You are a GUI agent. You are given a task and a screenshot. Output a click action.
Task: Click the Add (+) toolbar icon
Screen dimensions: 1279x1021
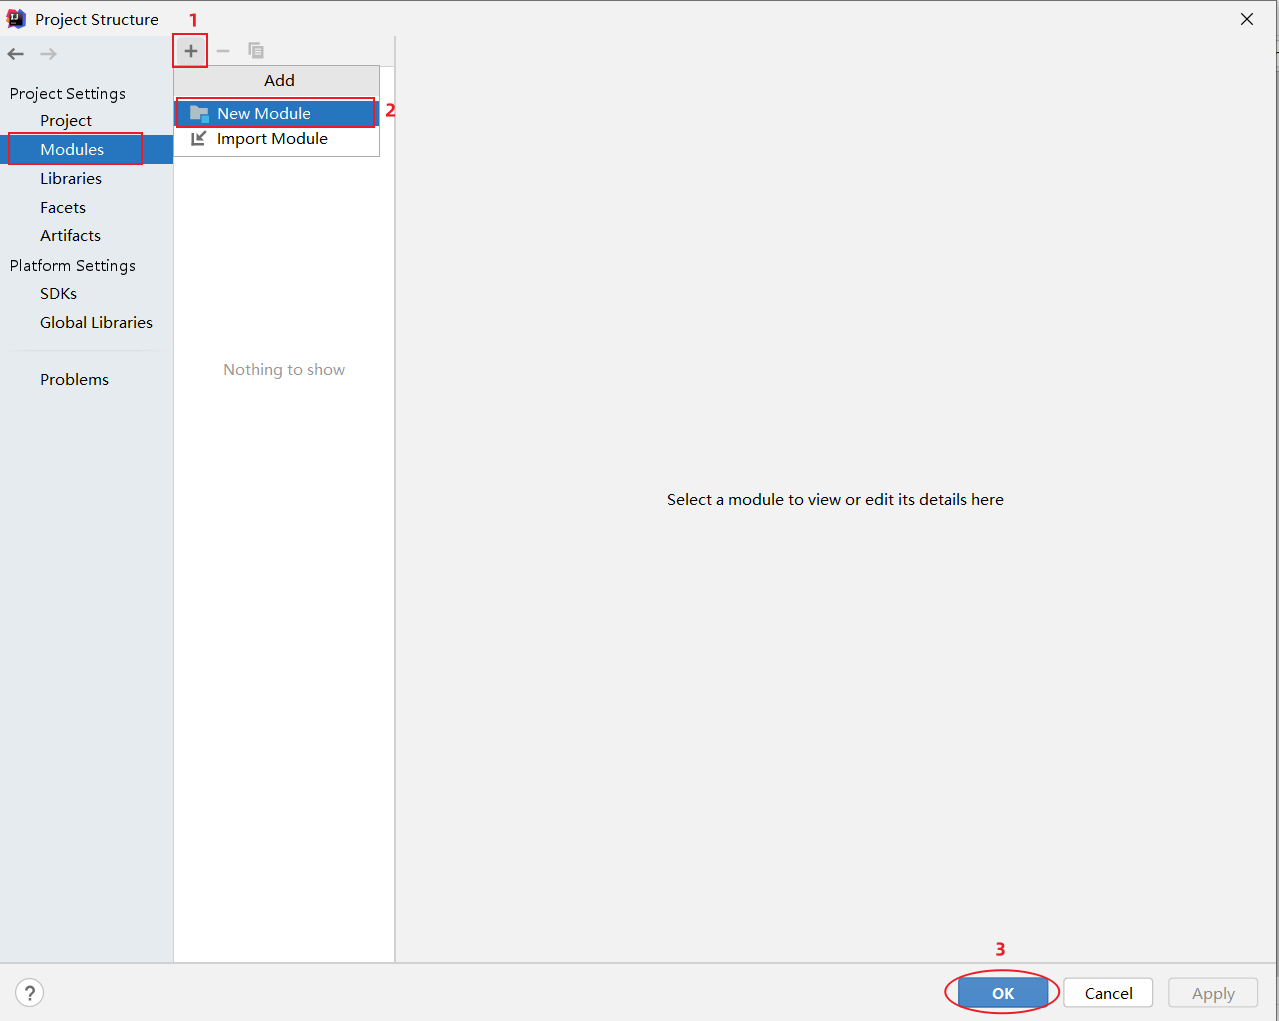tap(189, 50)
